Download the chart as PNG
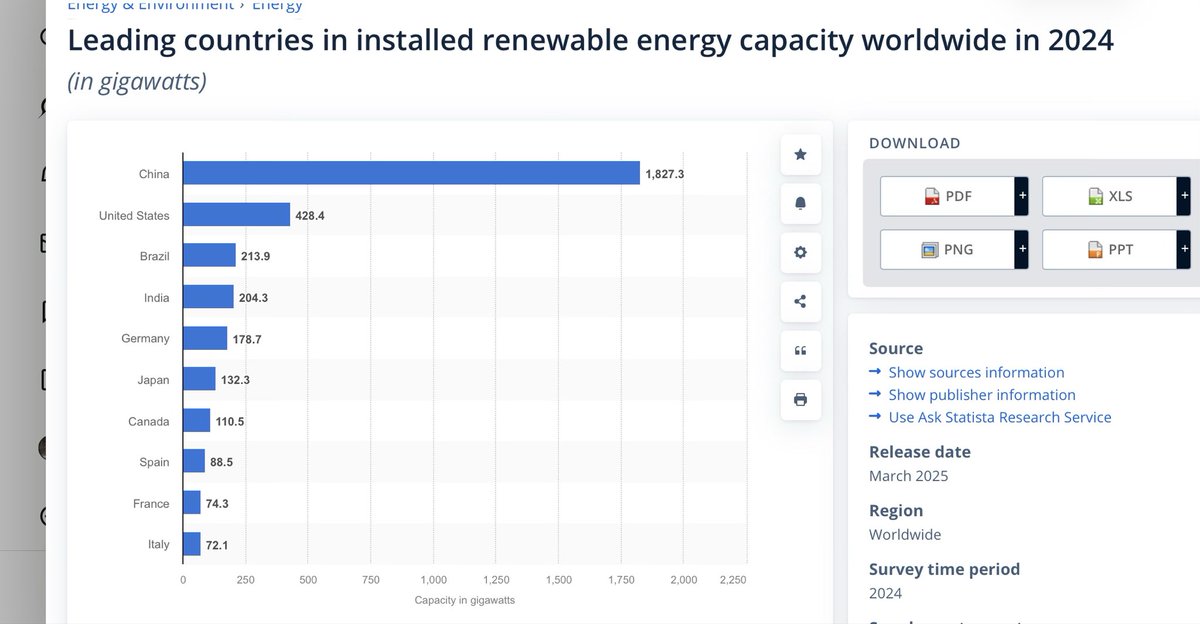1200x624 pixels. (947, 249)
